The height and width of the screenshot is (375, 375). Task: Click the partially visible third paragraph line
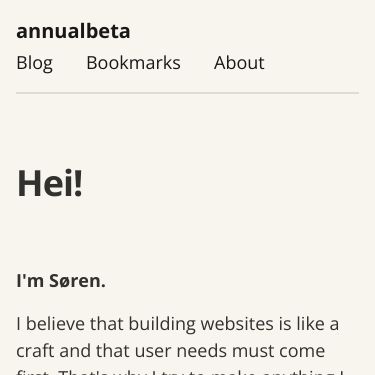[180, 372]
